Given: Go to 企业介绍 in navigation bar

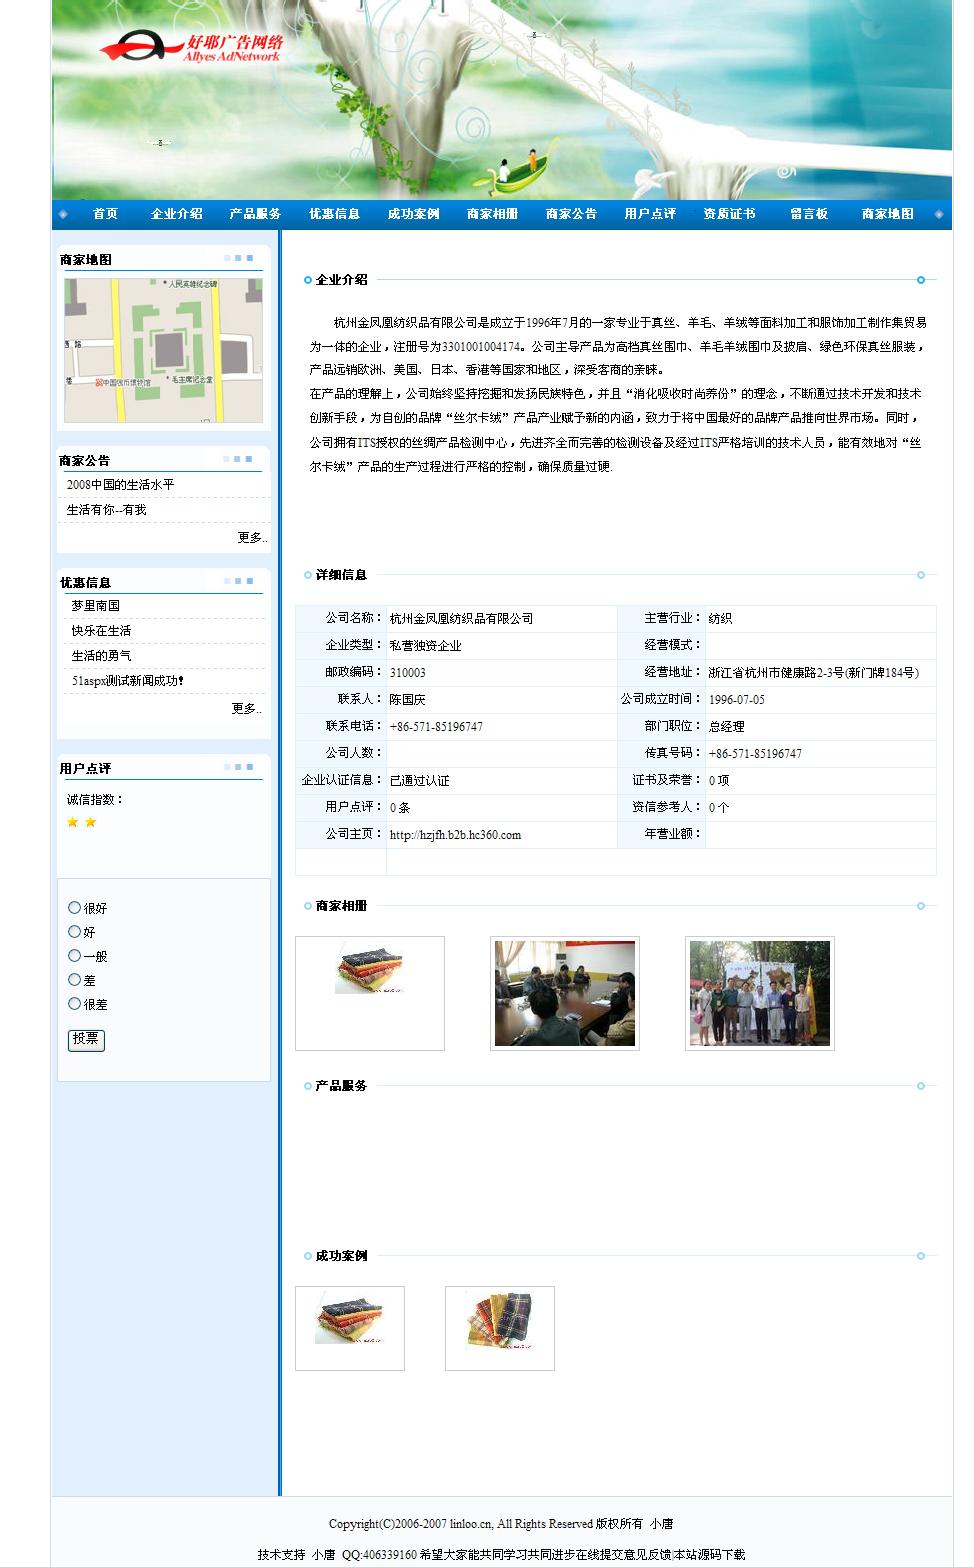Looking at the screenshot, I should tap(177, 214).
